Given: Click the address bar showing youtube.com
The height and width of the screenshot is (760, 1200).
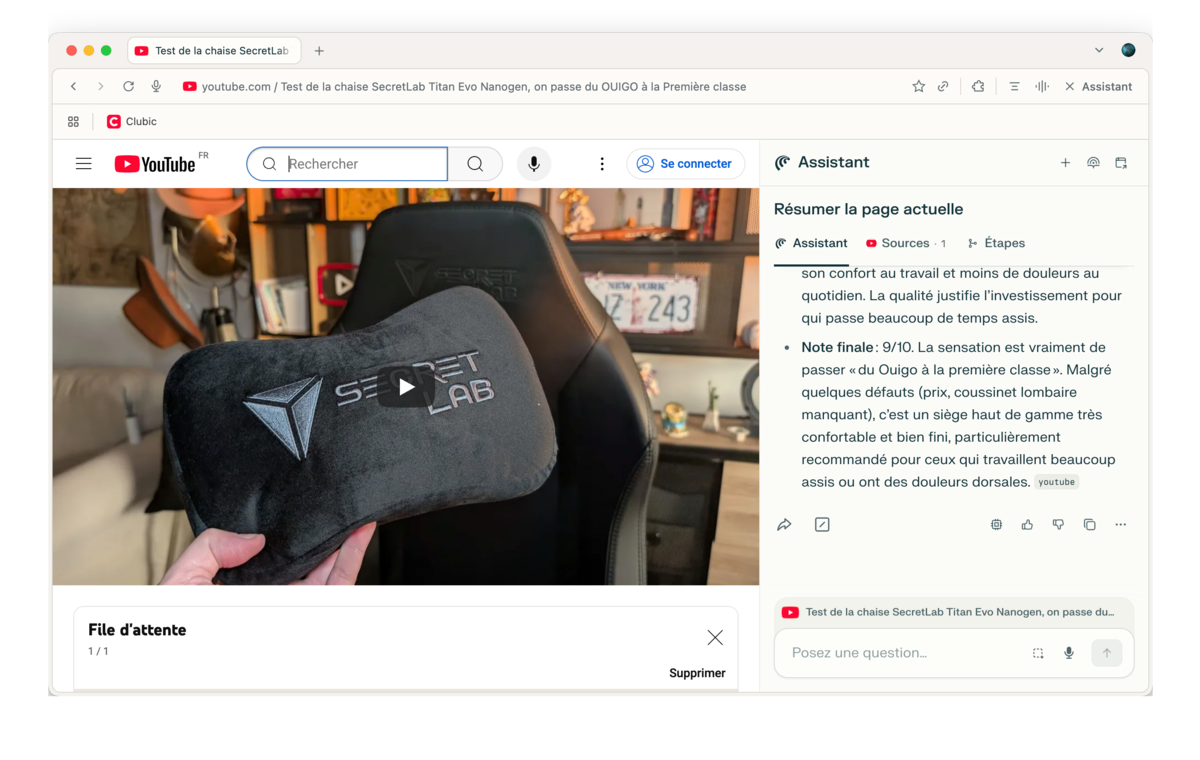Looking at the screenshot, I should (x=464, y=87).
